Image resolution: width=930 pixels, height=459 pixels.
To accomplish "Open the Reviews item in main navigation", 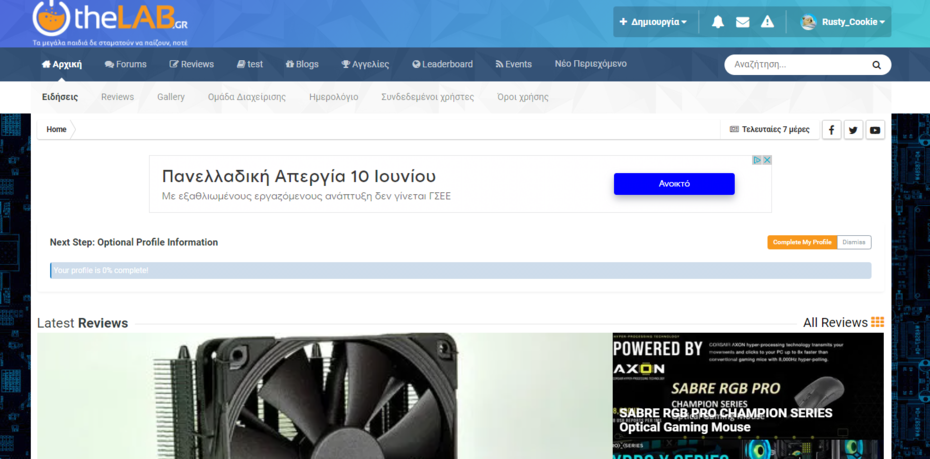I will pyautogui.click(x=192, y=64).
